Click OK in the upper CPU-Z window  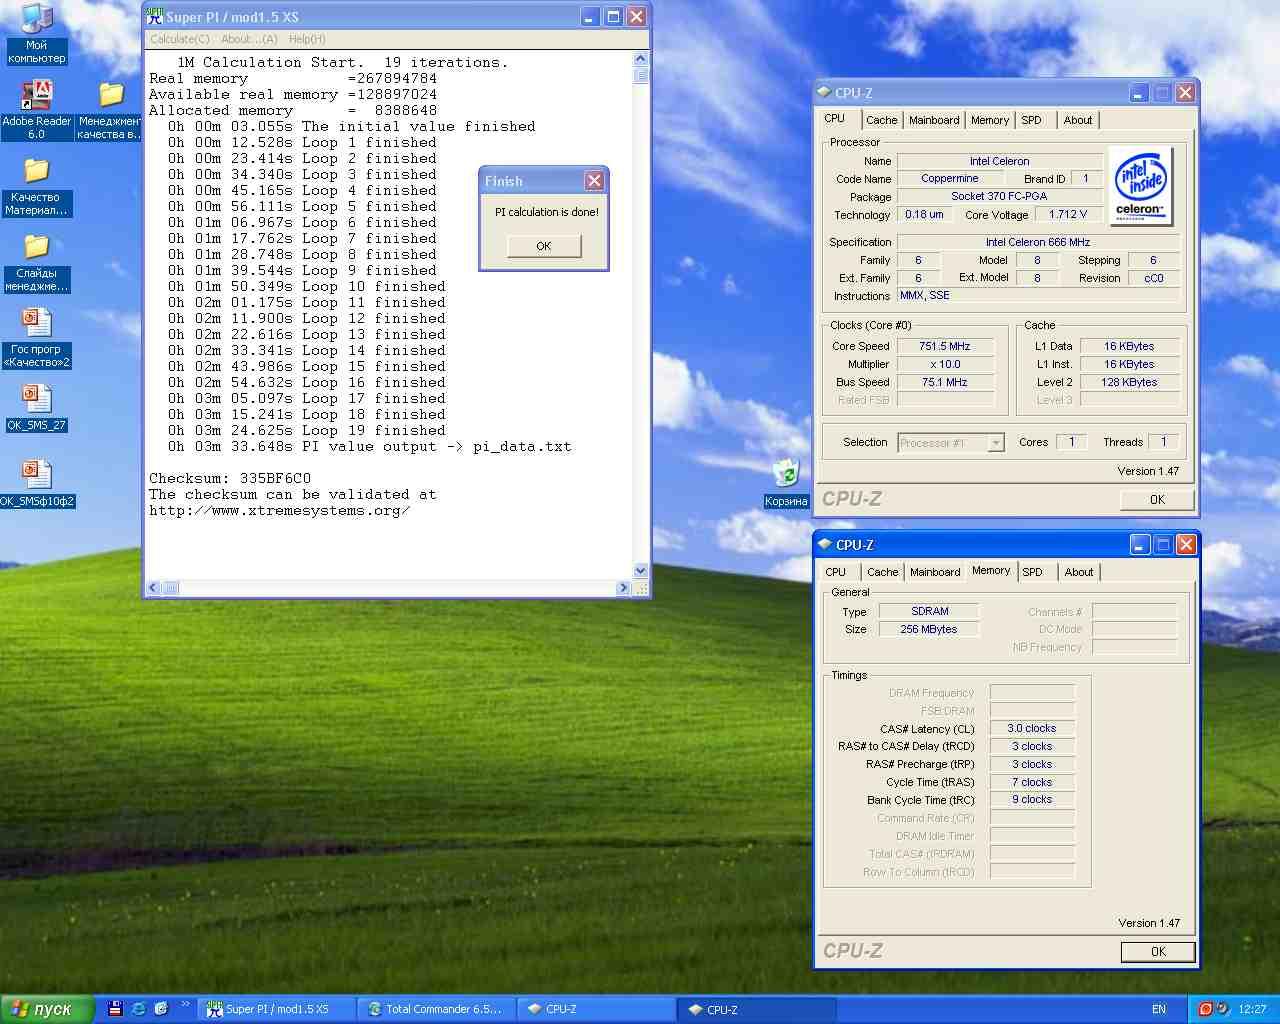point(1157,500)
